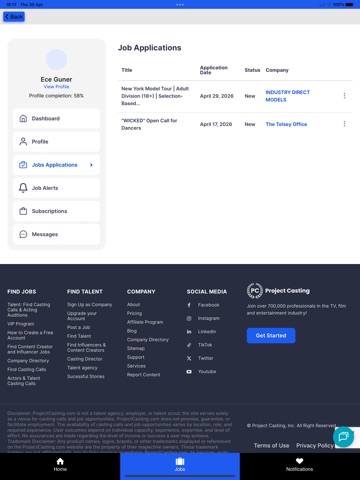Click Terms of Use link
Viewport: 360px width, 480px height.
271,446
